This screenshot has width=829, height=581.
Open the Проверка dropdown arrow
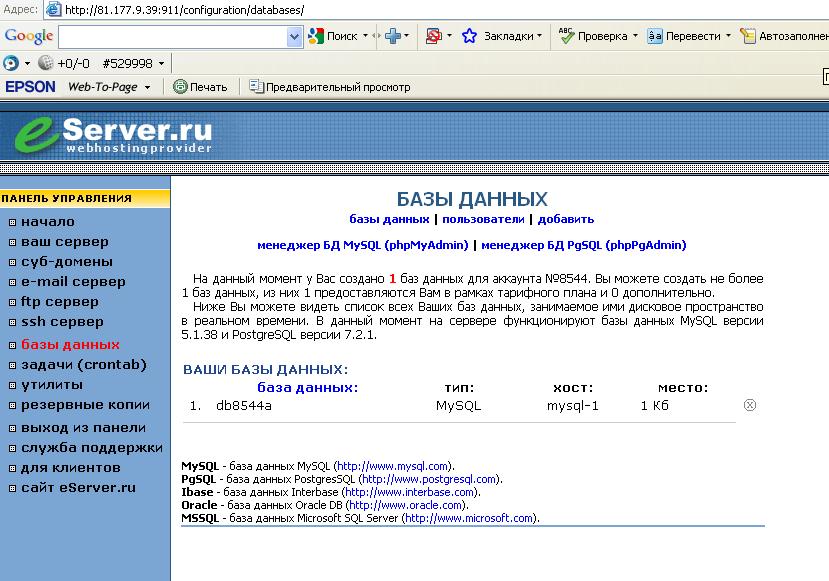[635, 36]
